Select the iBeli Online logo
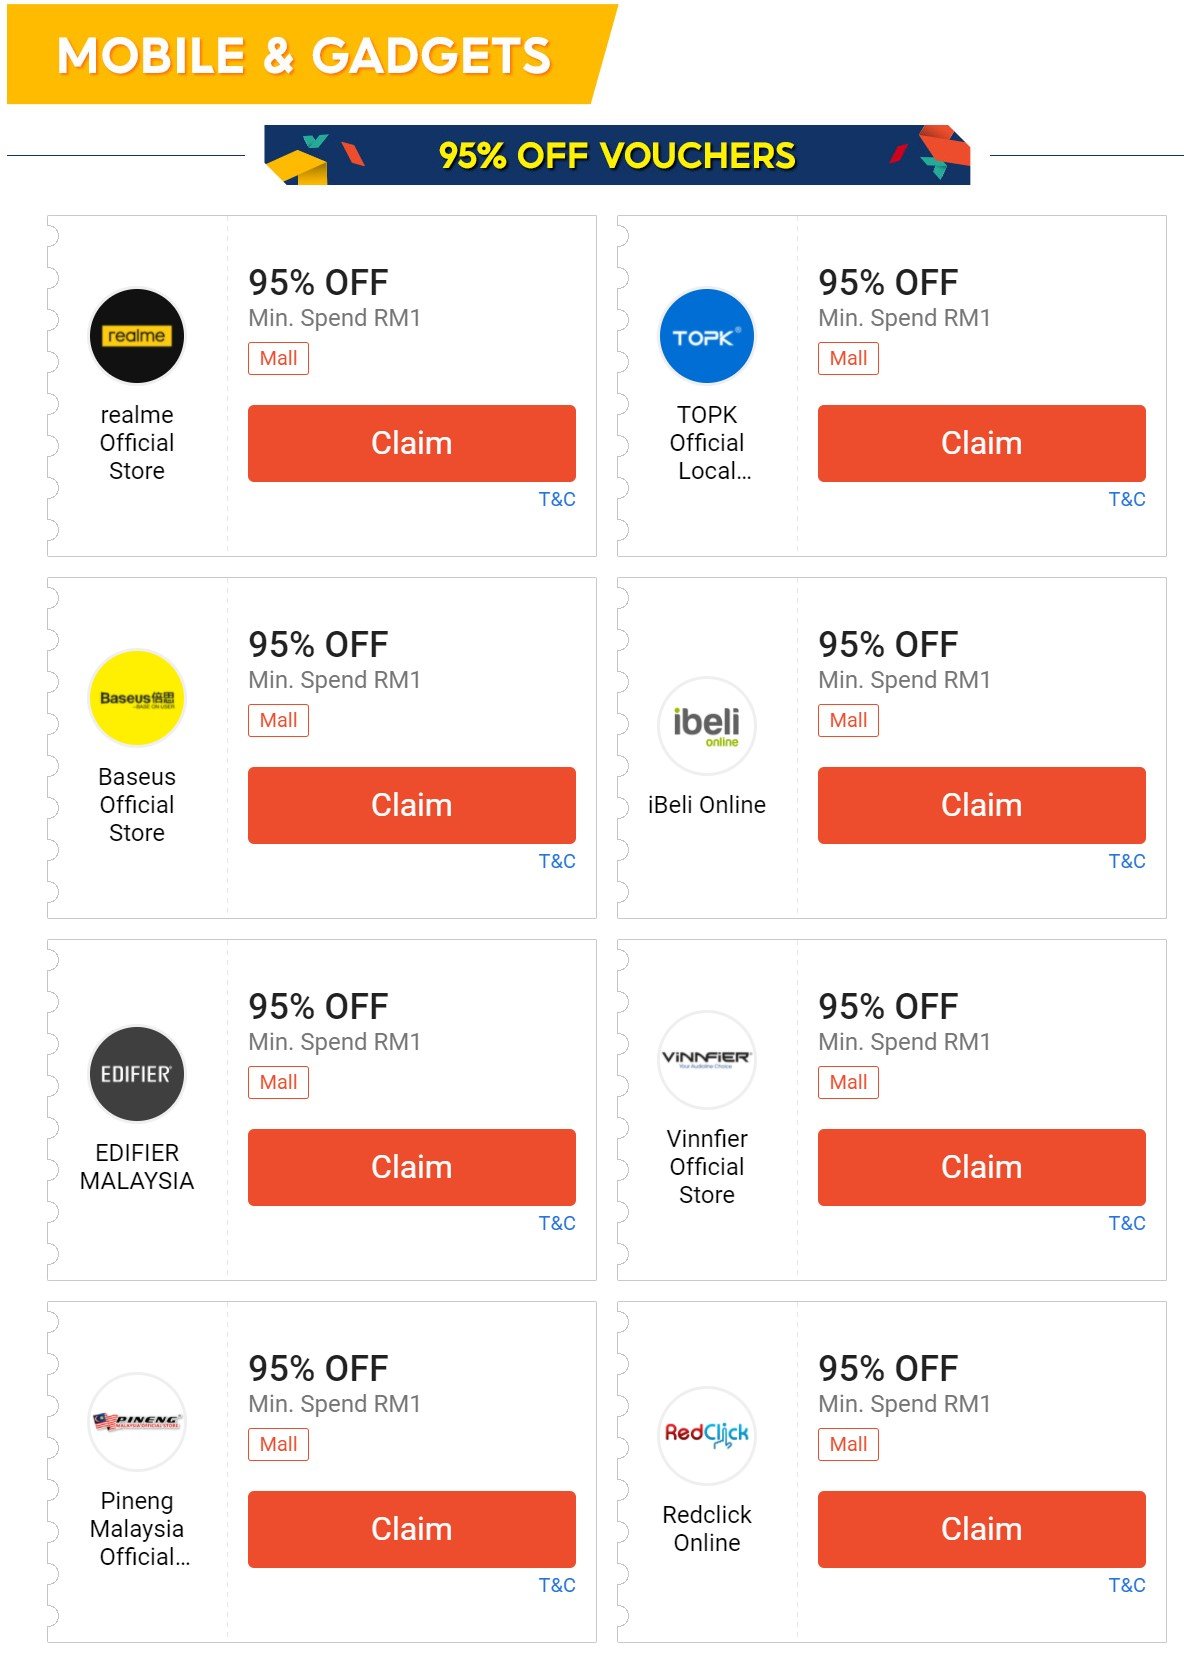Viewport: 1184px width, 1659px height. click(x=707, y=727)
